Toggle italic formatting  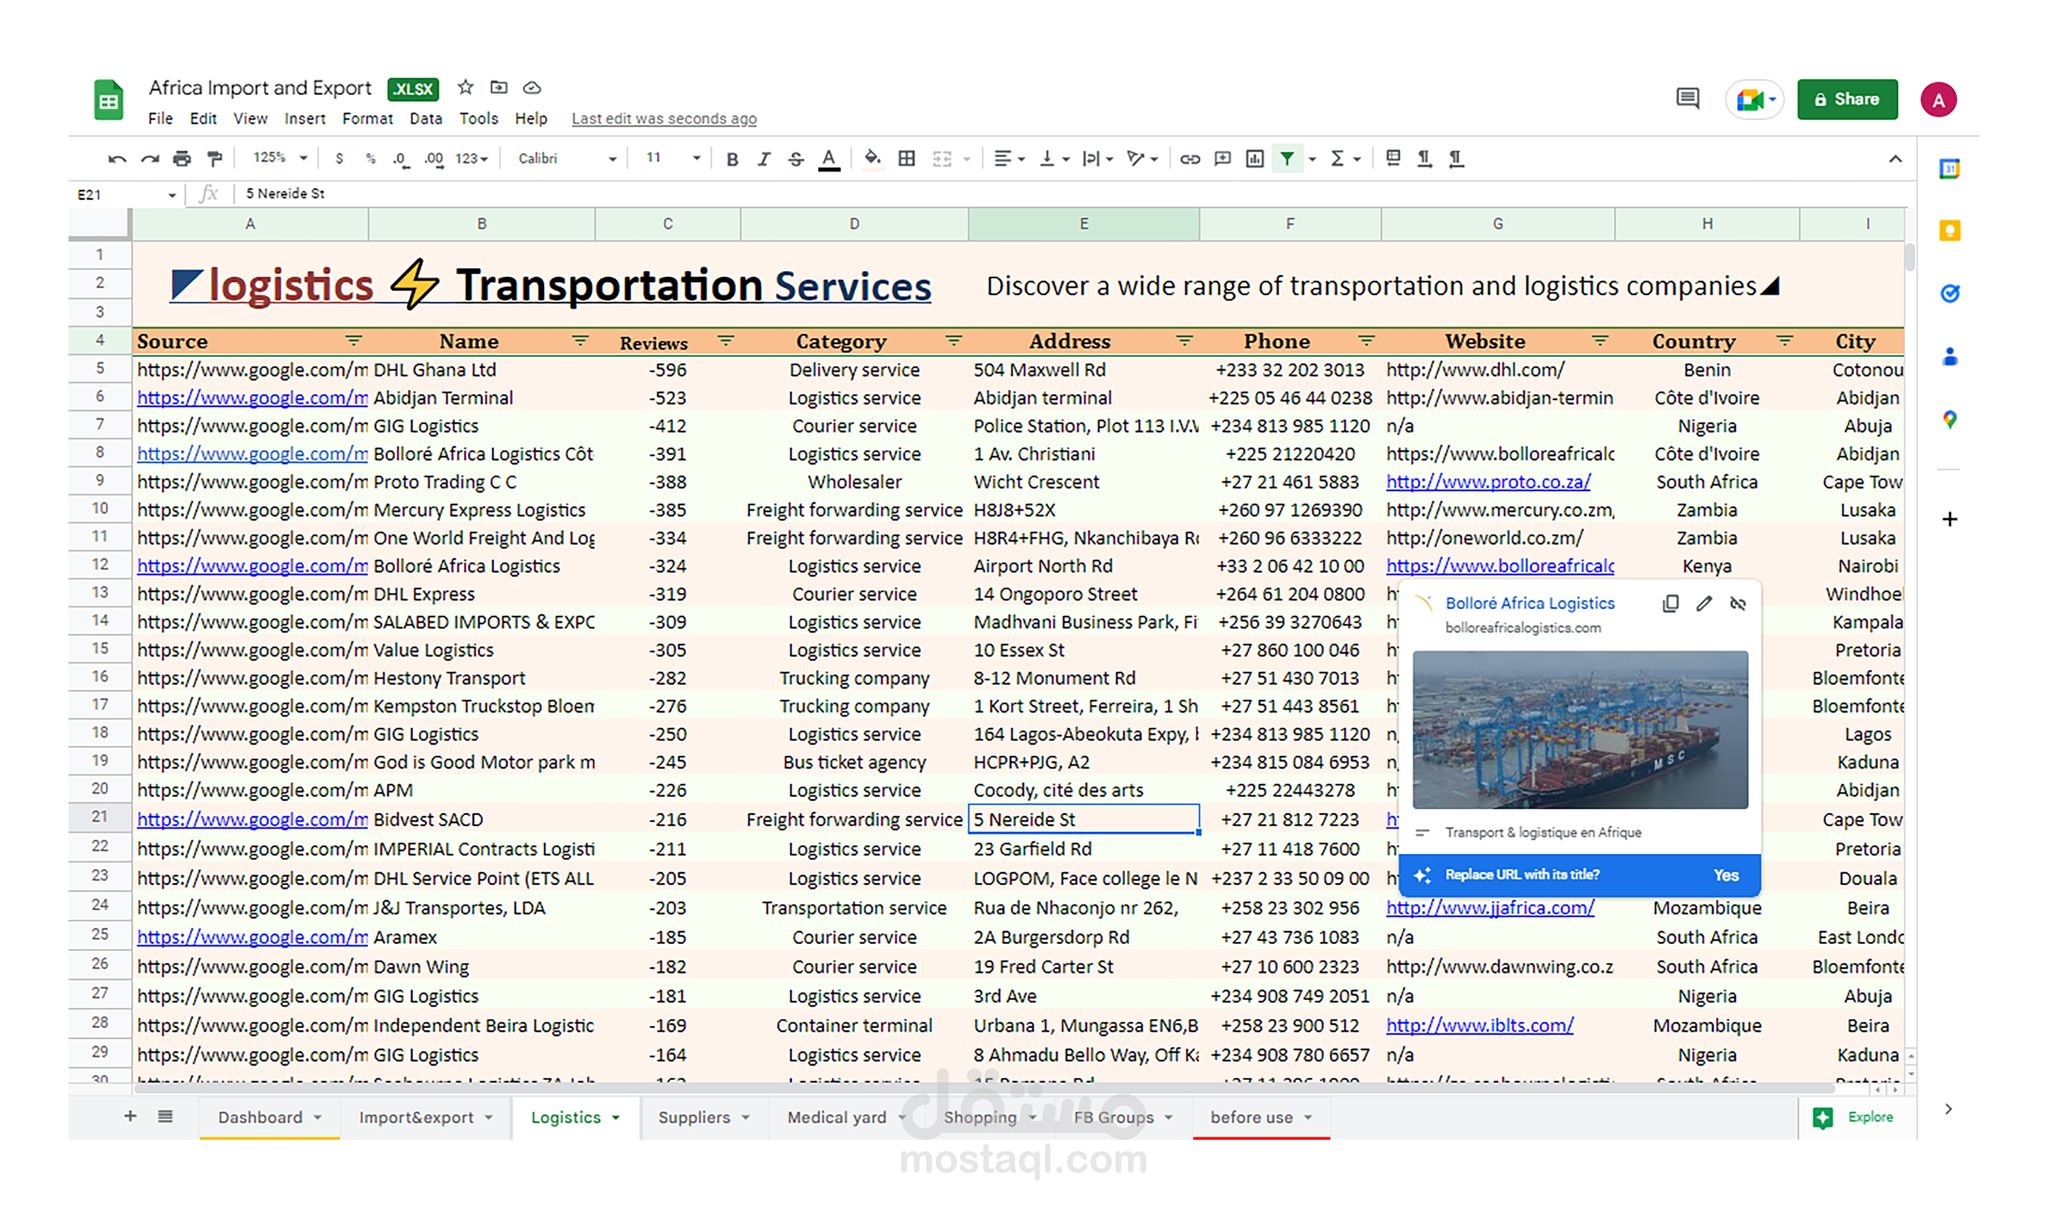click(764, 158)
